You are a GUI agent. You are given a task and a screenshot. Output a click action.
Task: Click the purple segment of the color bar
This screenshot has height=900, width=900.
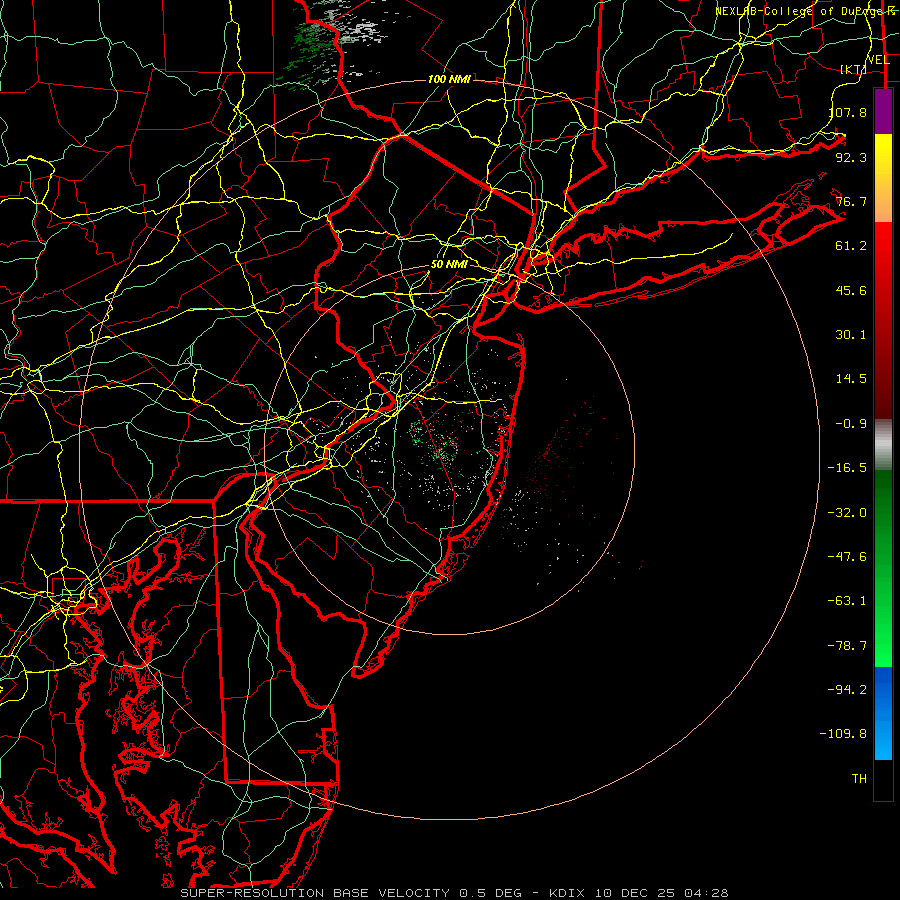tap(883, 112)
